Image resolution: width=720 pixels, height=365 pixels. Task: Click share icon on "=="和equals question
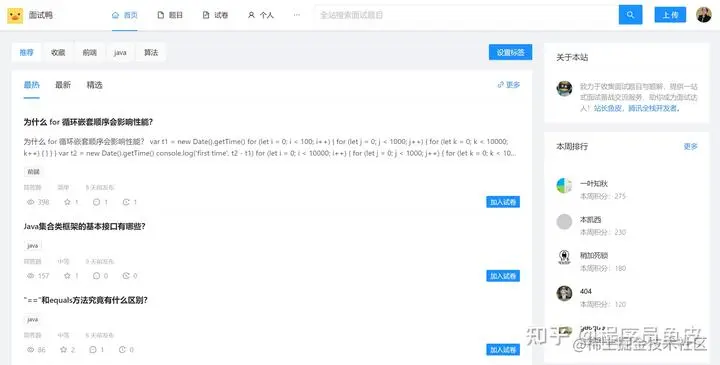pos(123,350)
